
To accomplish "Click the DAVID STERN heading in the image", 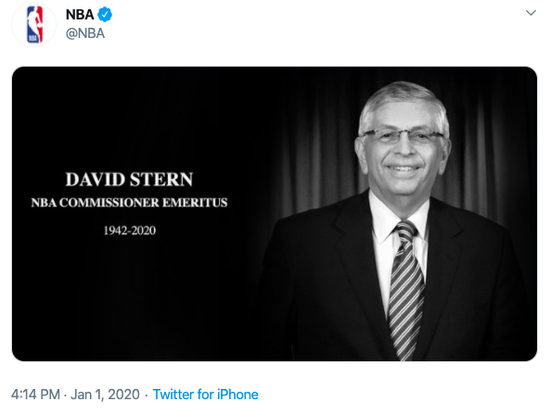I will [129, 179].
